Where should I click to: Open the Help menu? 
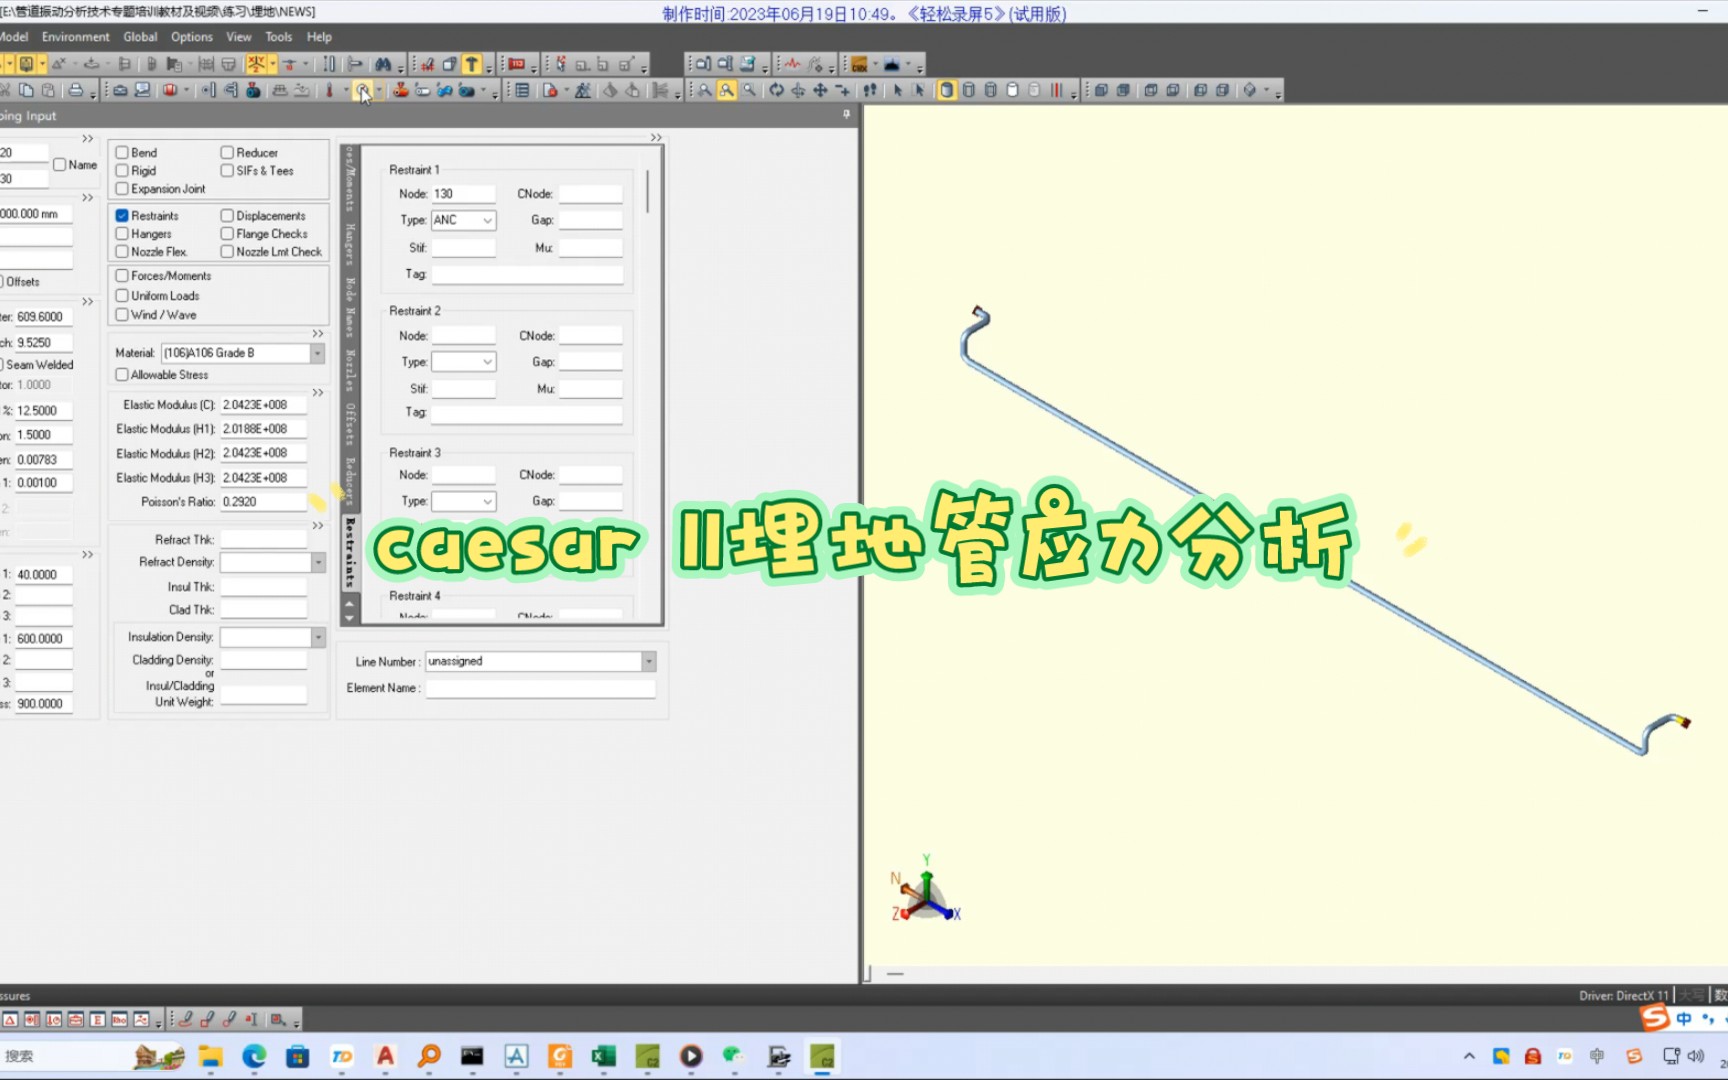coord(319,37)
